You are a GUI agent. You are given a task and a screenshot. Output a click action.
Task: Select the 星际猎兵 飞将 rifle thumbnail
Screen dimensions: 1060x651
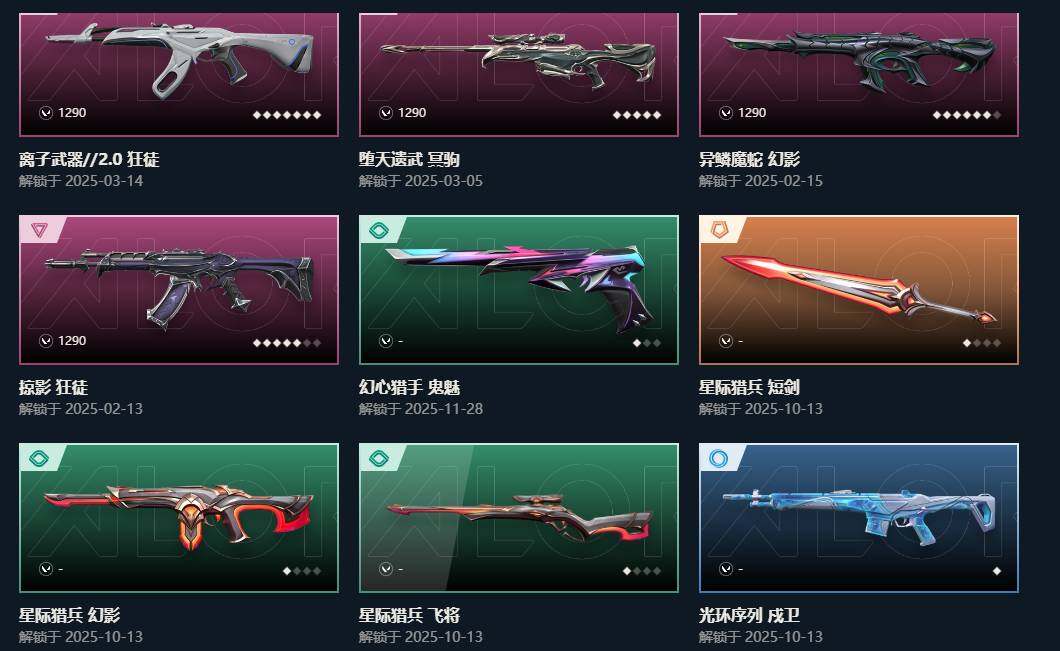519,518
